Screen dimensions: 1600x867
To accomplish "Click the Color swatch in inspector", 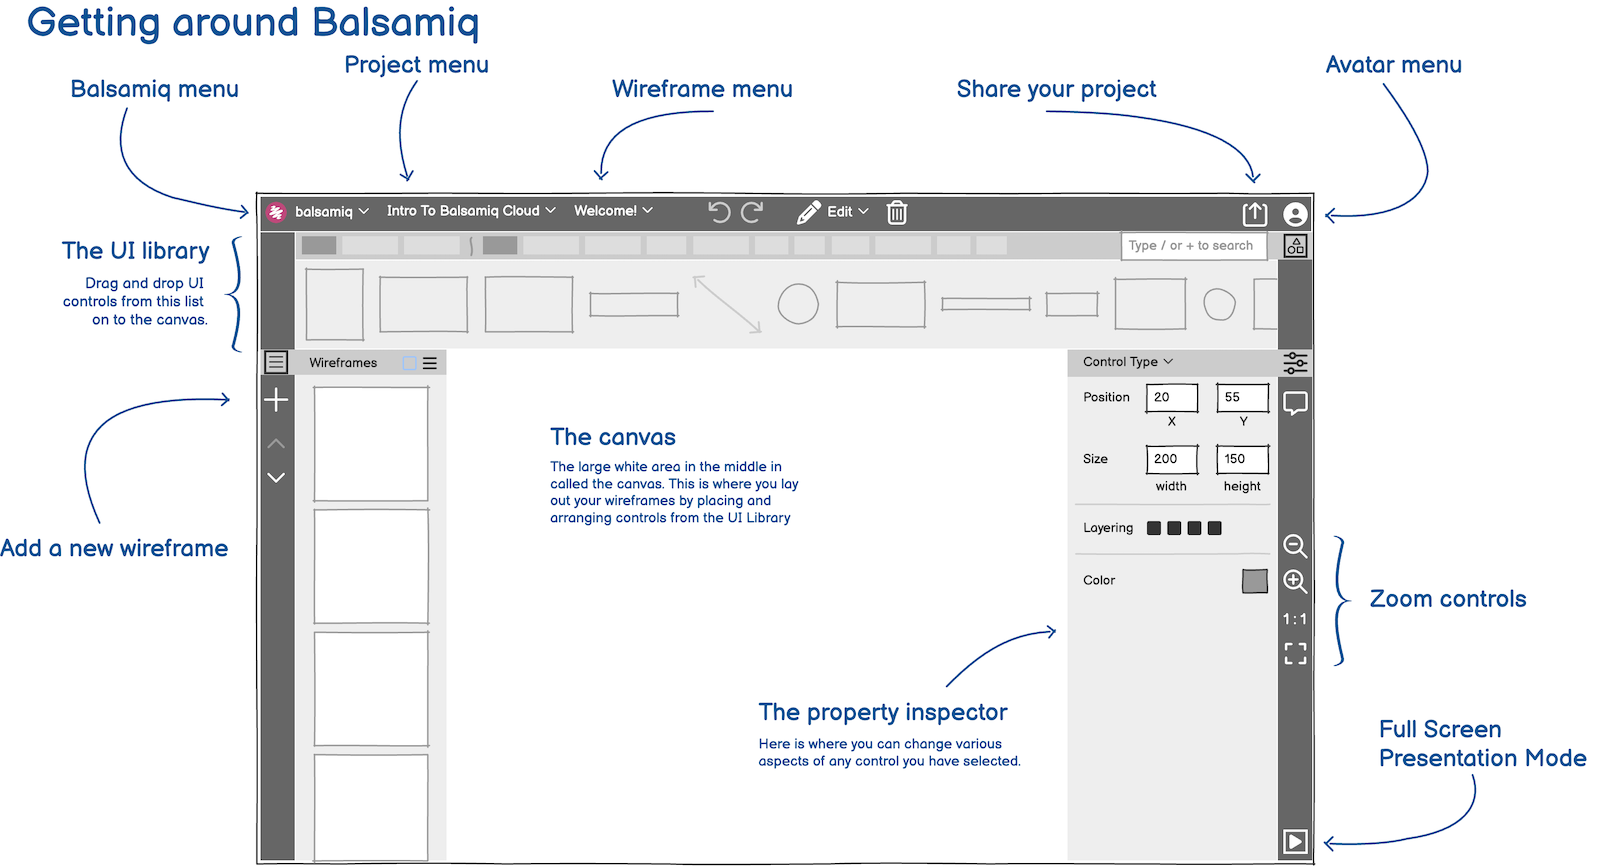I will (1254, 581).
